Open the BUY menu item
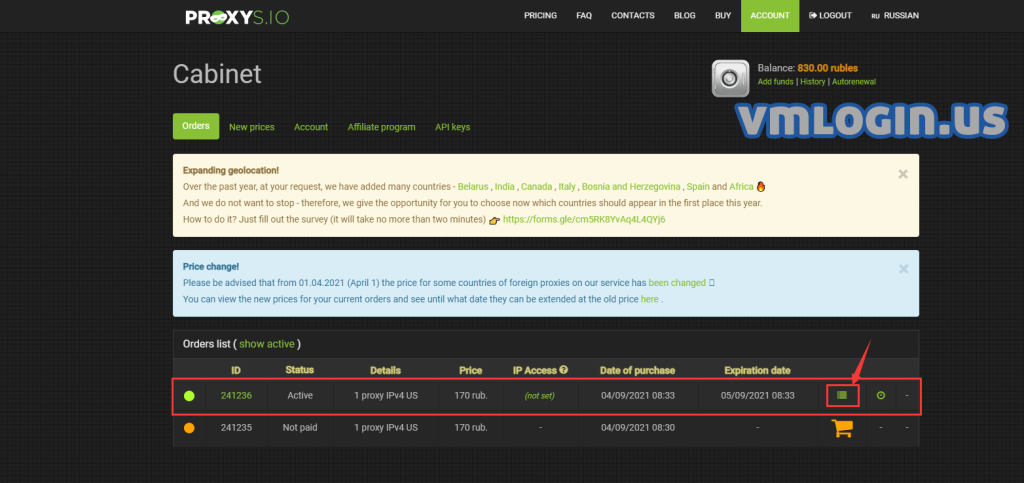The image size is (1024, 483). [x=723, y=16]
